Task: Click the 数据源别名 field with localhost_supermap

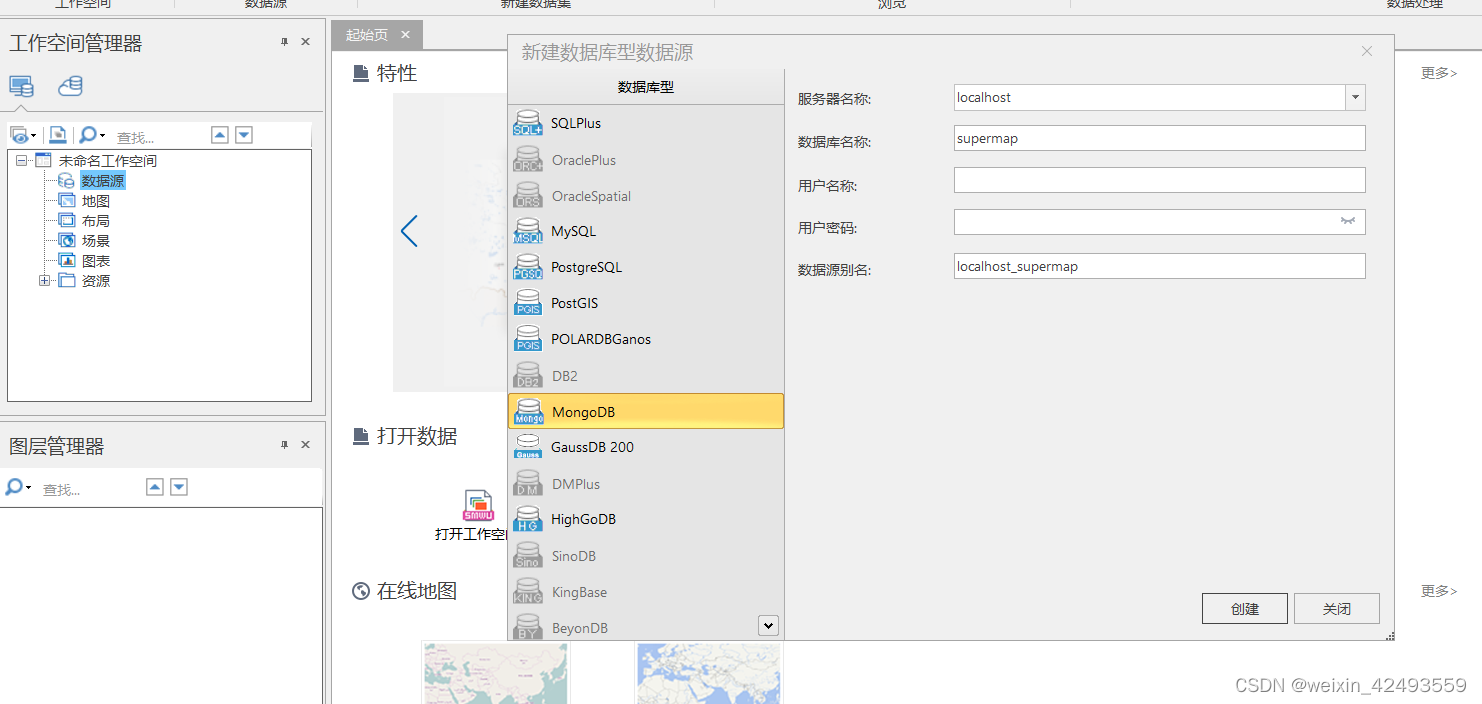Action: pos(1160,266)
